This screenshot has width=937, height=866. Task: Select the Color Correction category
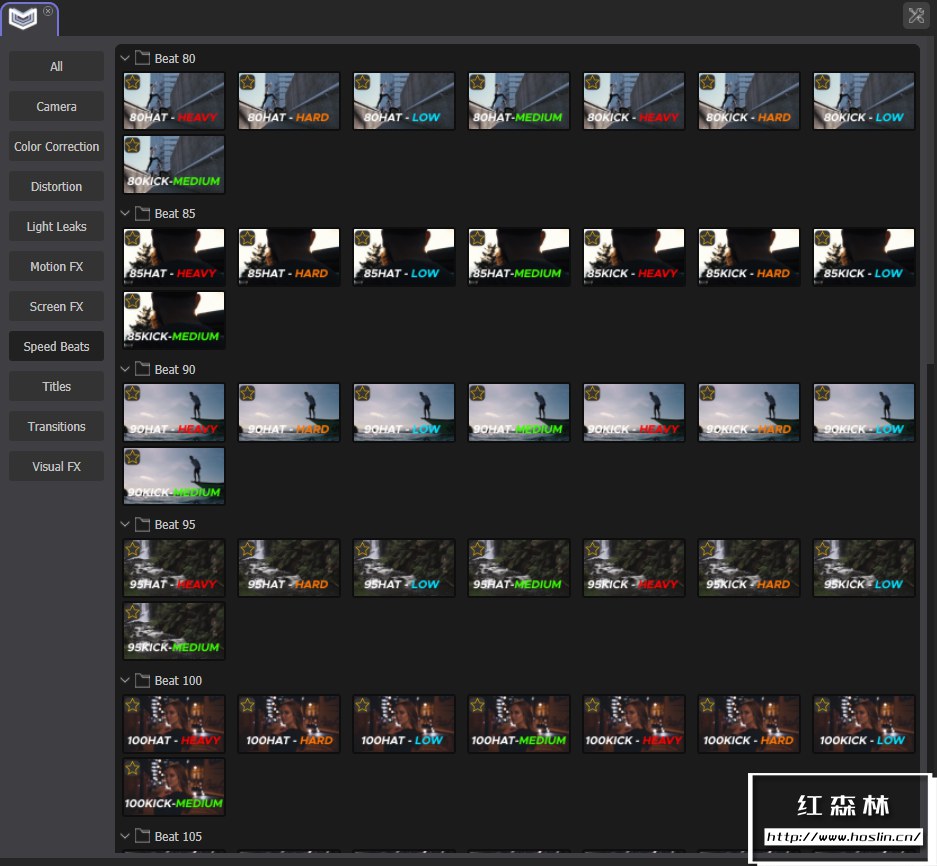(56, 146)
